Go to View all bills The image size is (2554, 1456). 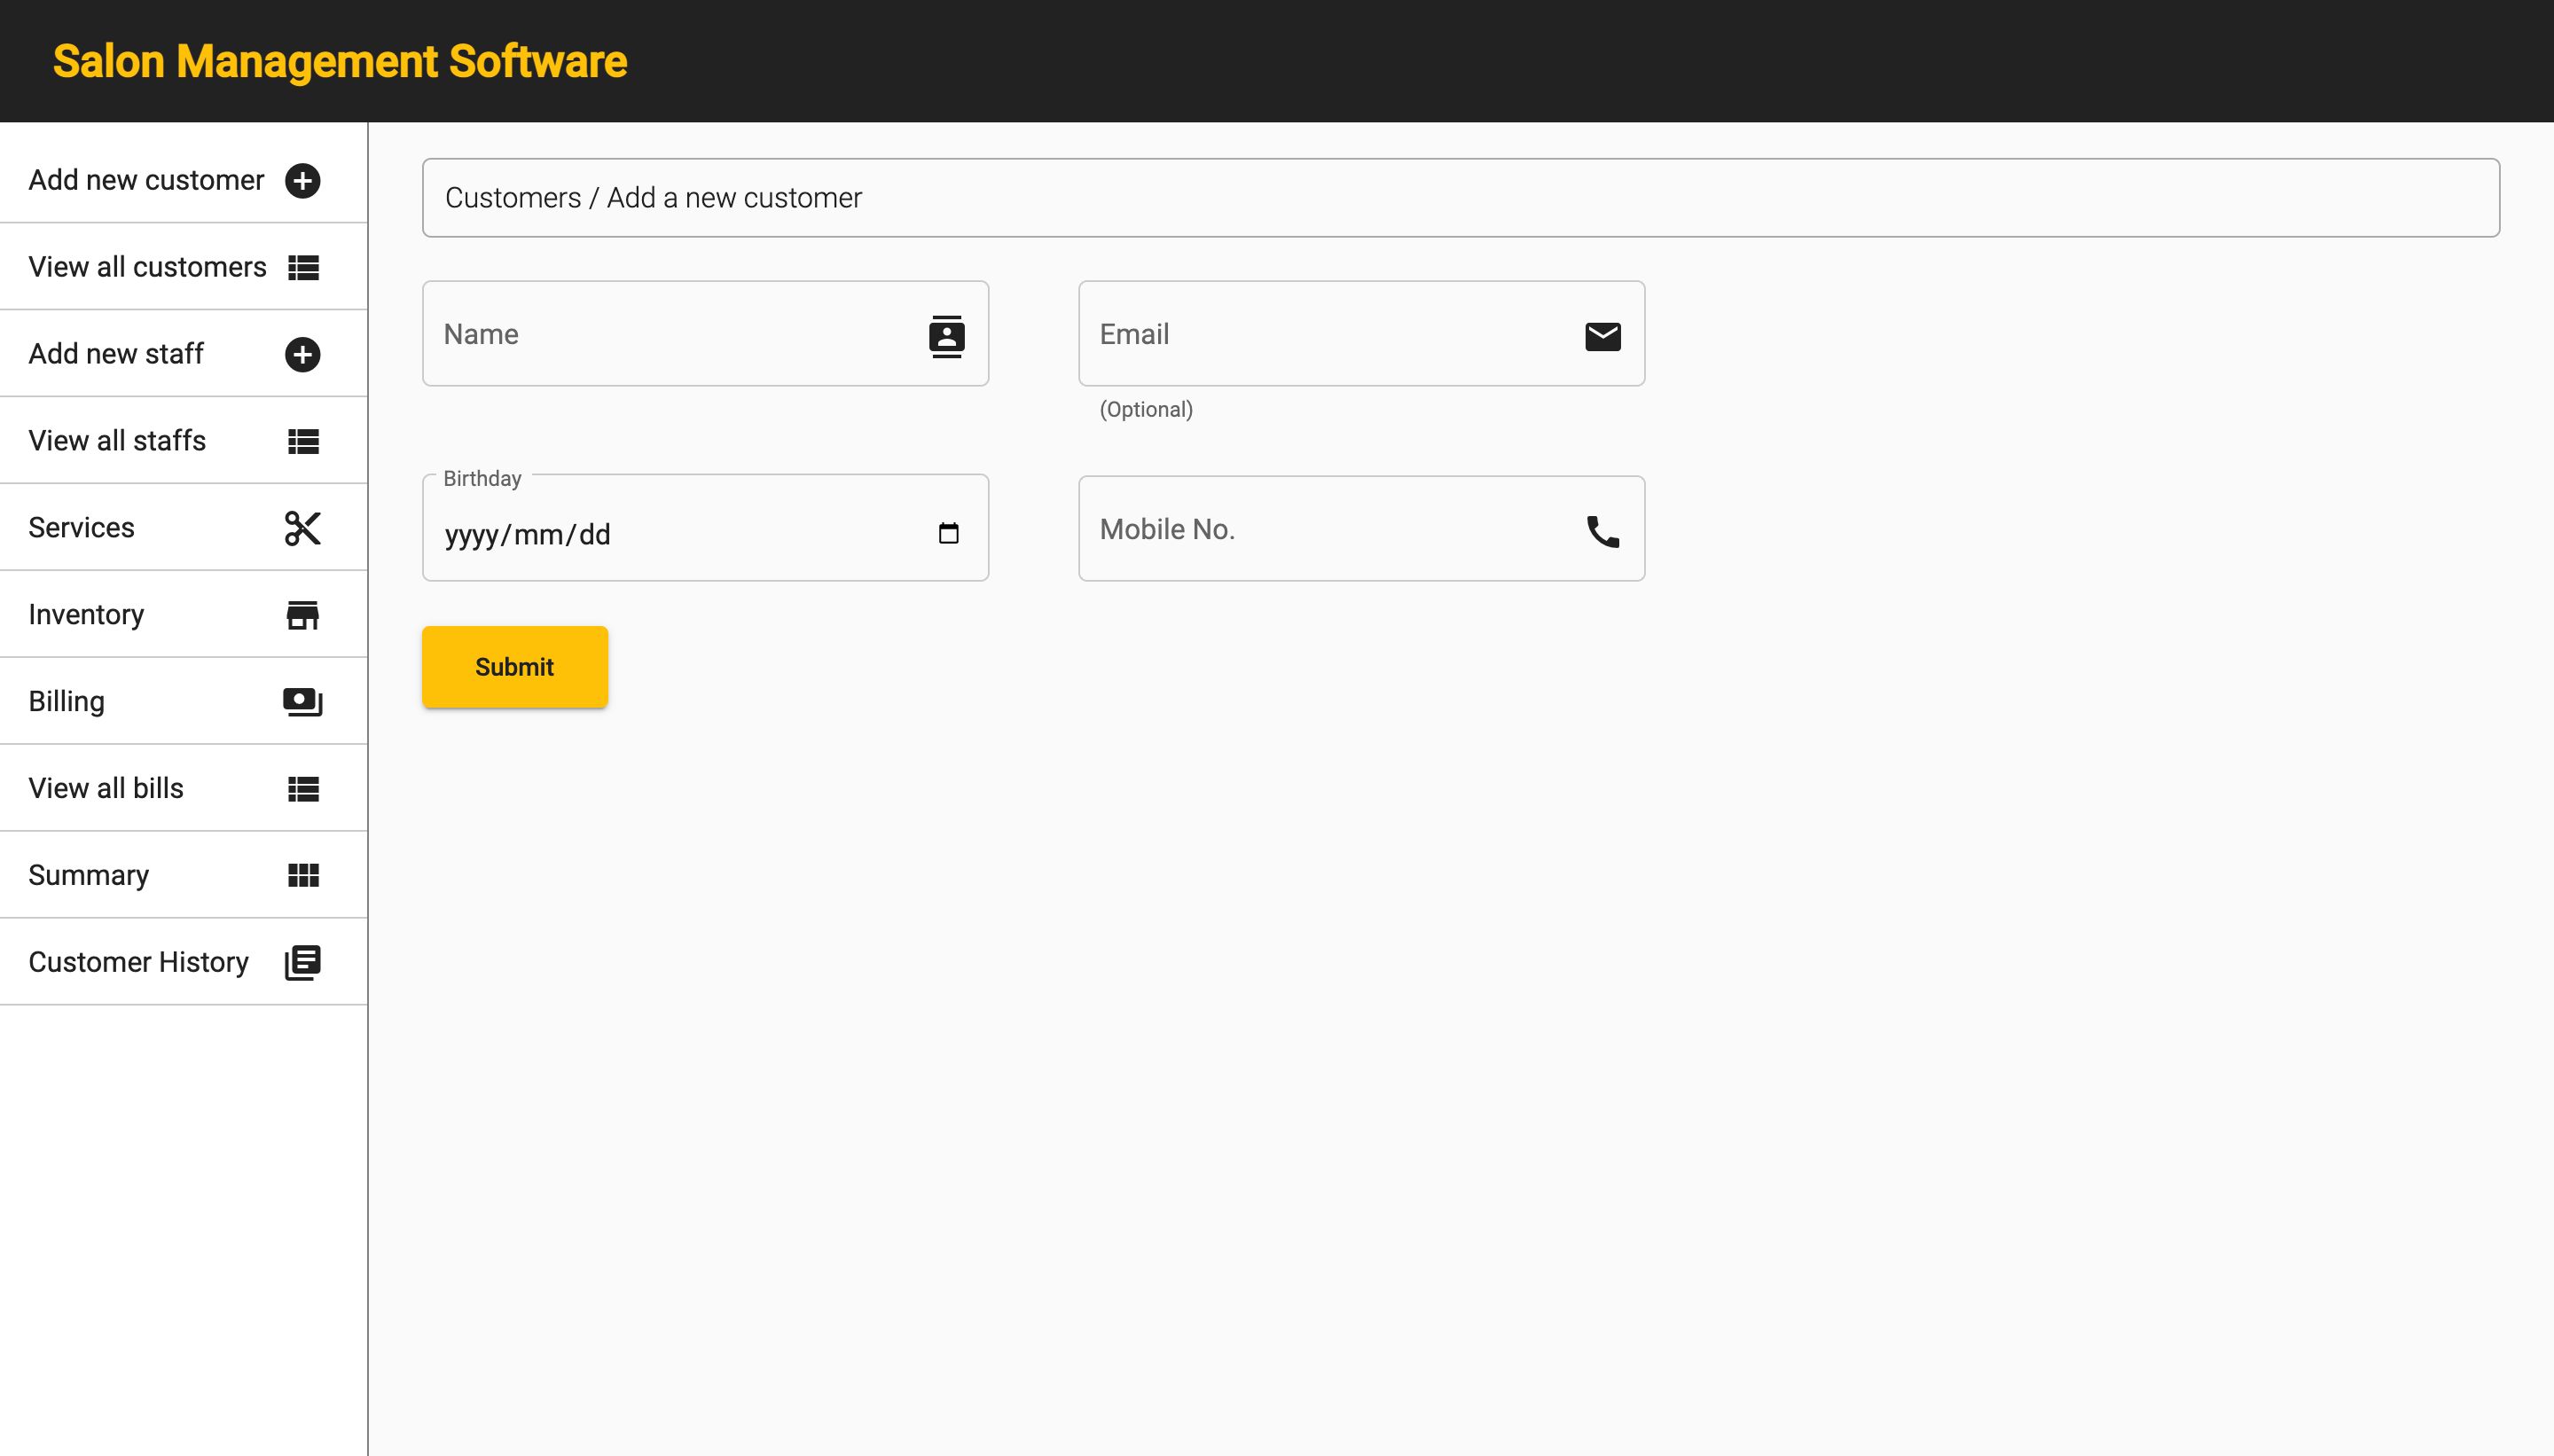pyautogui.click(x=106, y=788)
